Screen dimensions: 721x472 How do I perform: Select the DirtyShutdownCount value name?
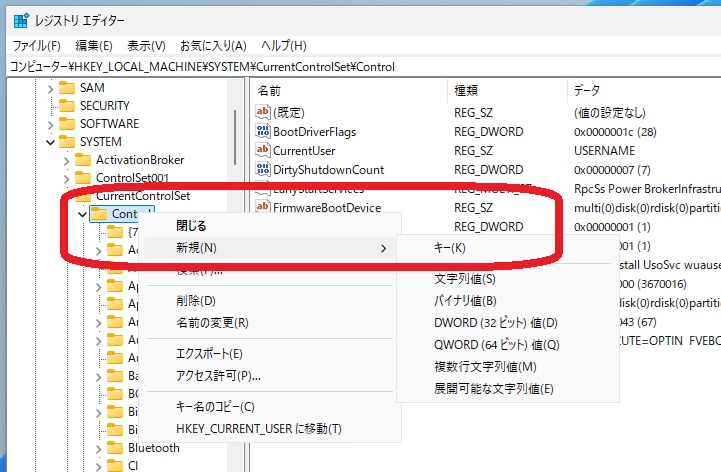click(328, 170)
